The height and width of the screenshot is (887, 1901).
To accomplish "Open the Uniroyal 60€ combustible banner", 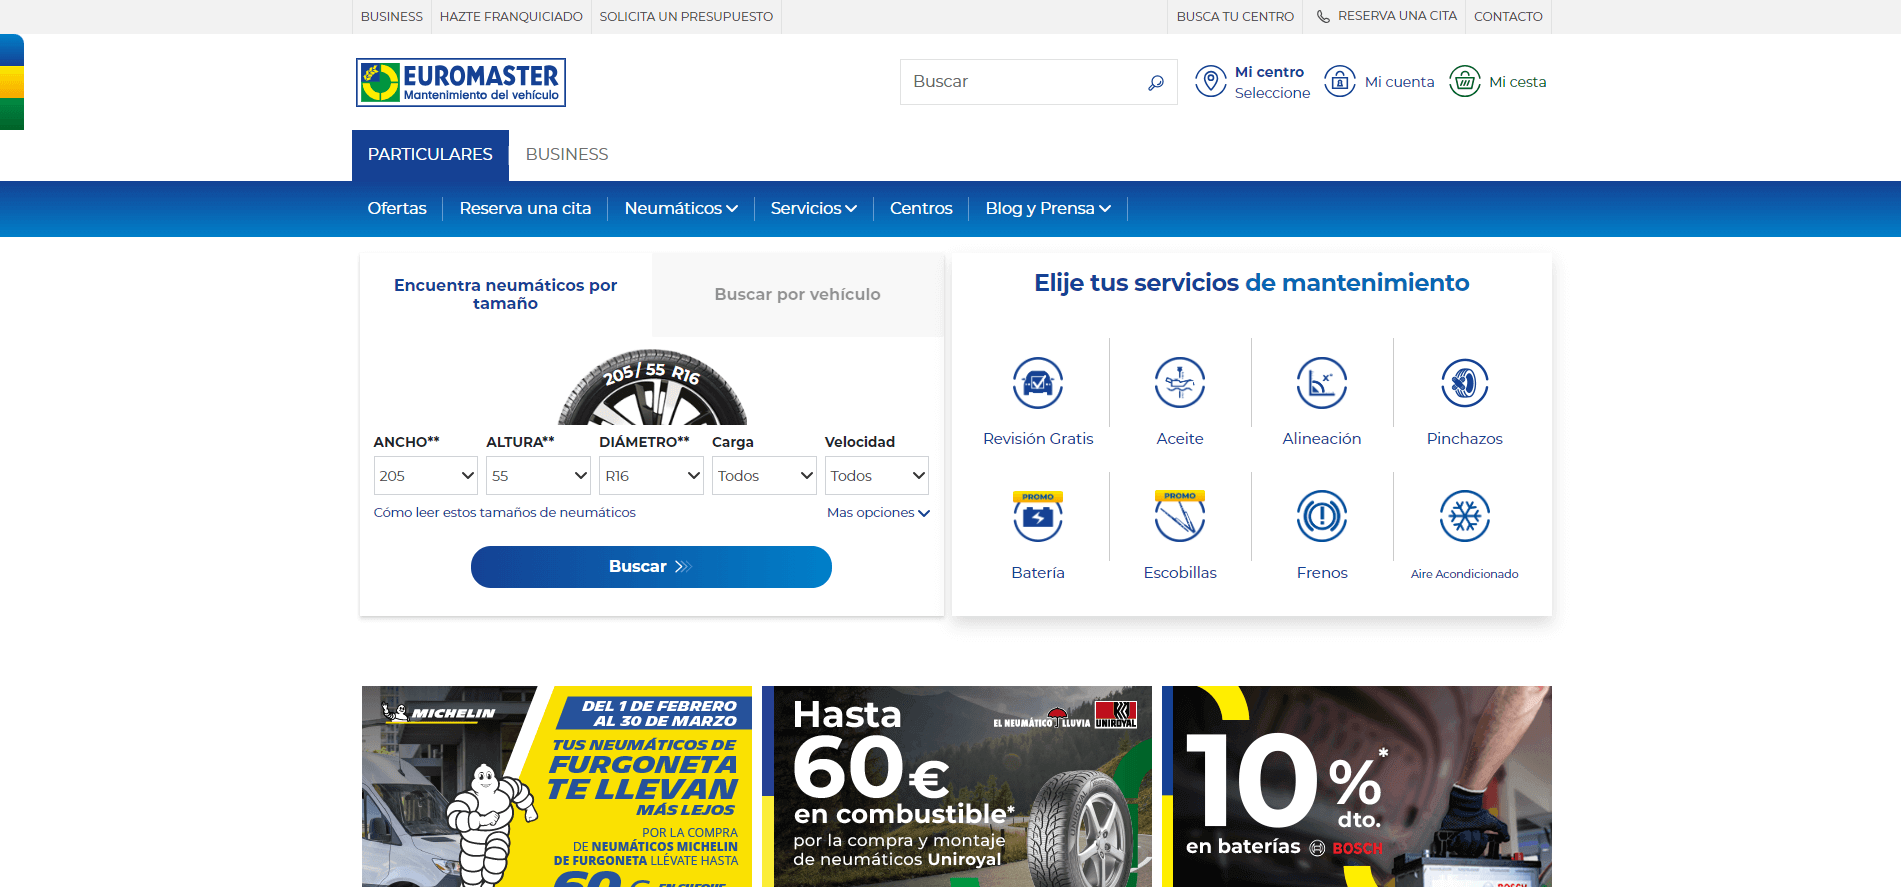I will pos(957,786).
